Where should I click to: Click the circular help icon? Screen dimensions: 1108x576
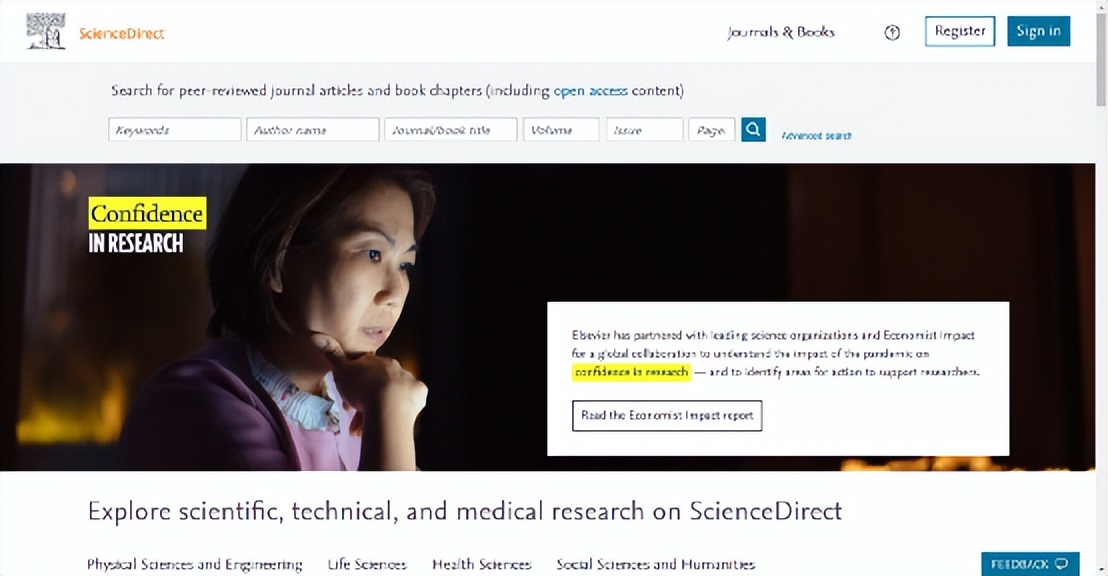[x=892, y=33]
